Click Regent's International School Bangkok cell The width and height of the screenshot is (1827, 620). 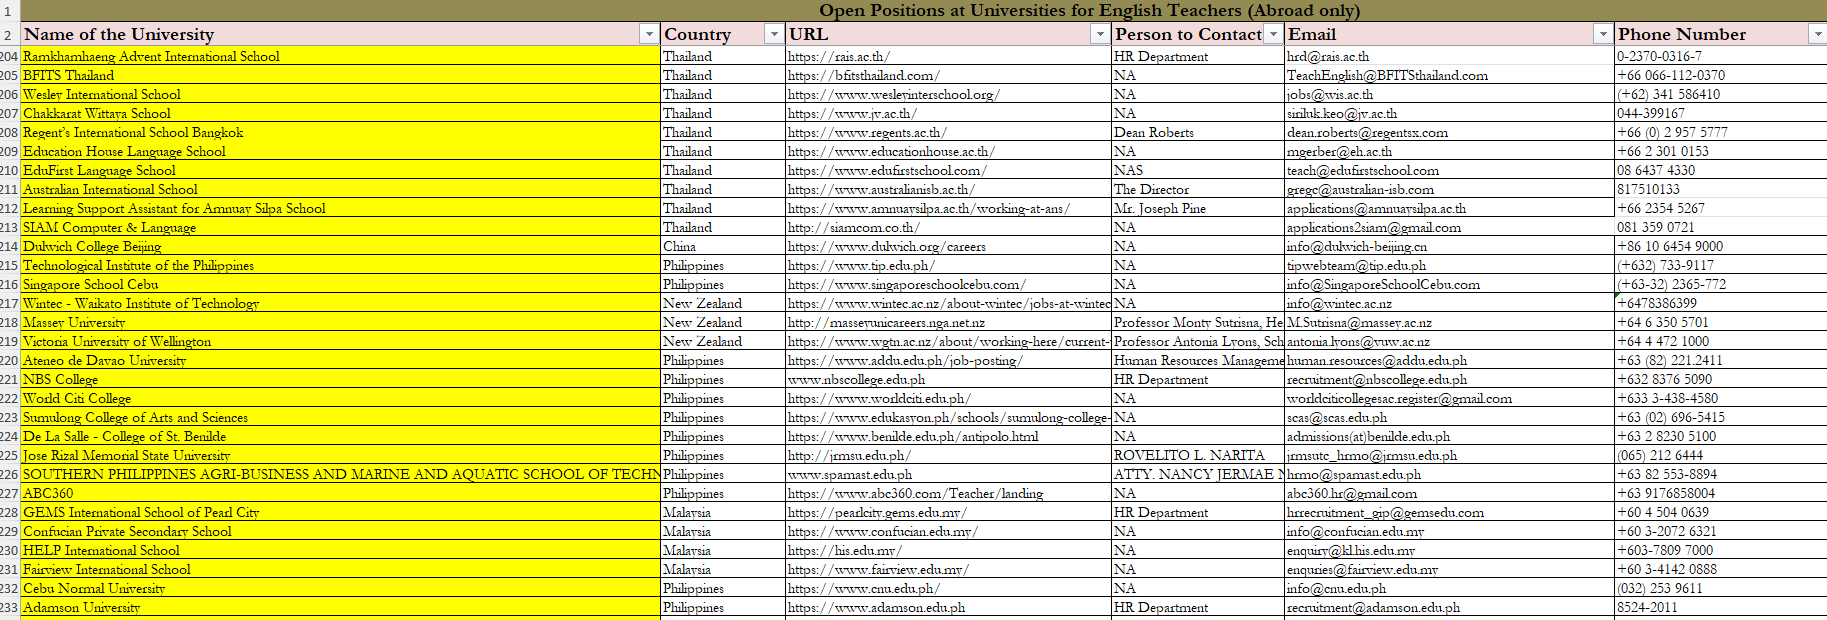(x=340, y=132)
